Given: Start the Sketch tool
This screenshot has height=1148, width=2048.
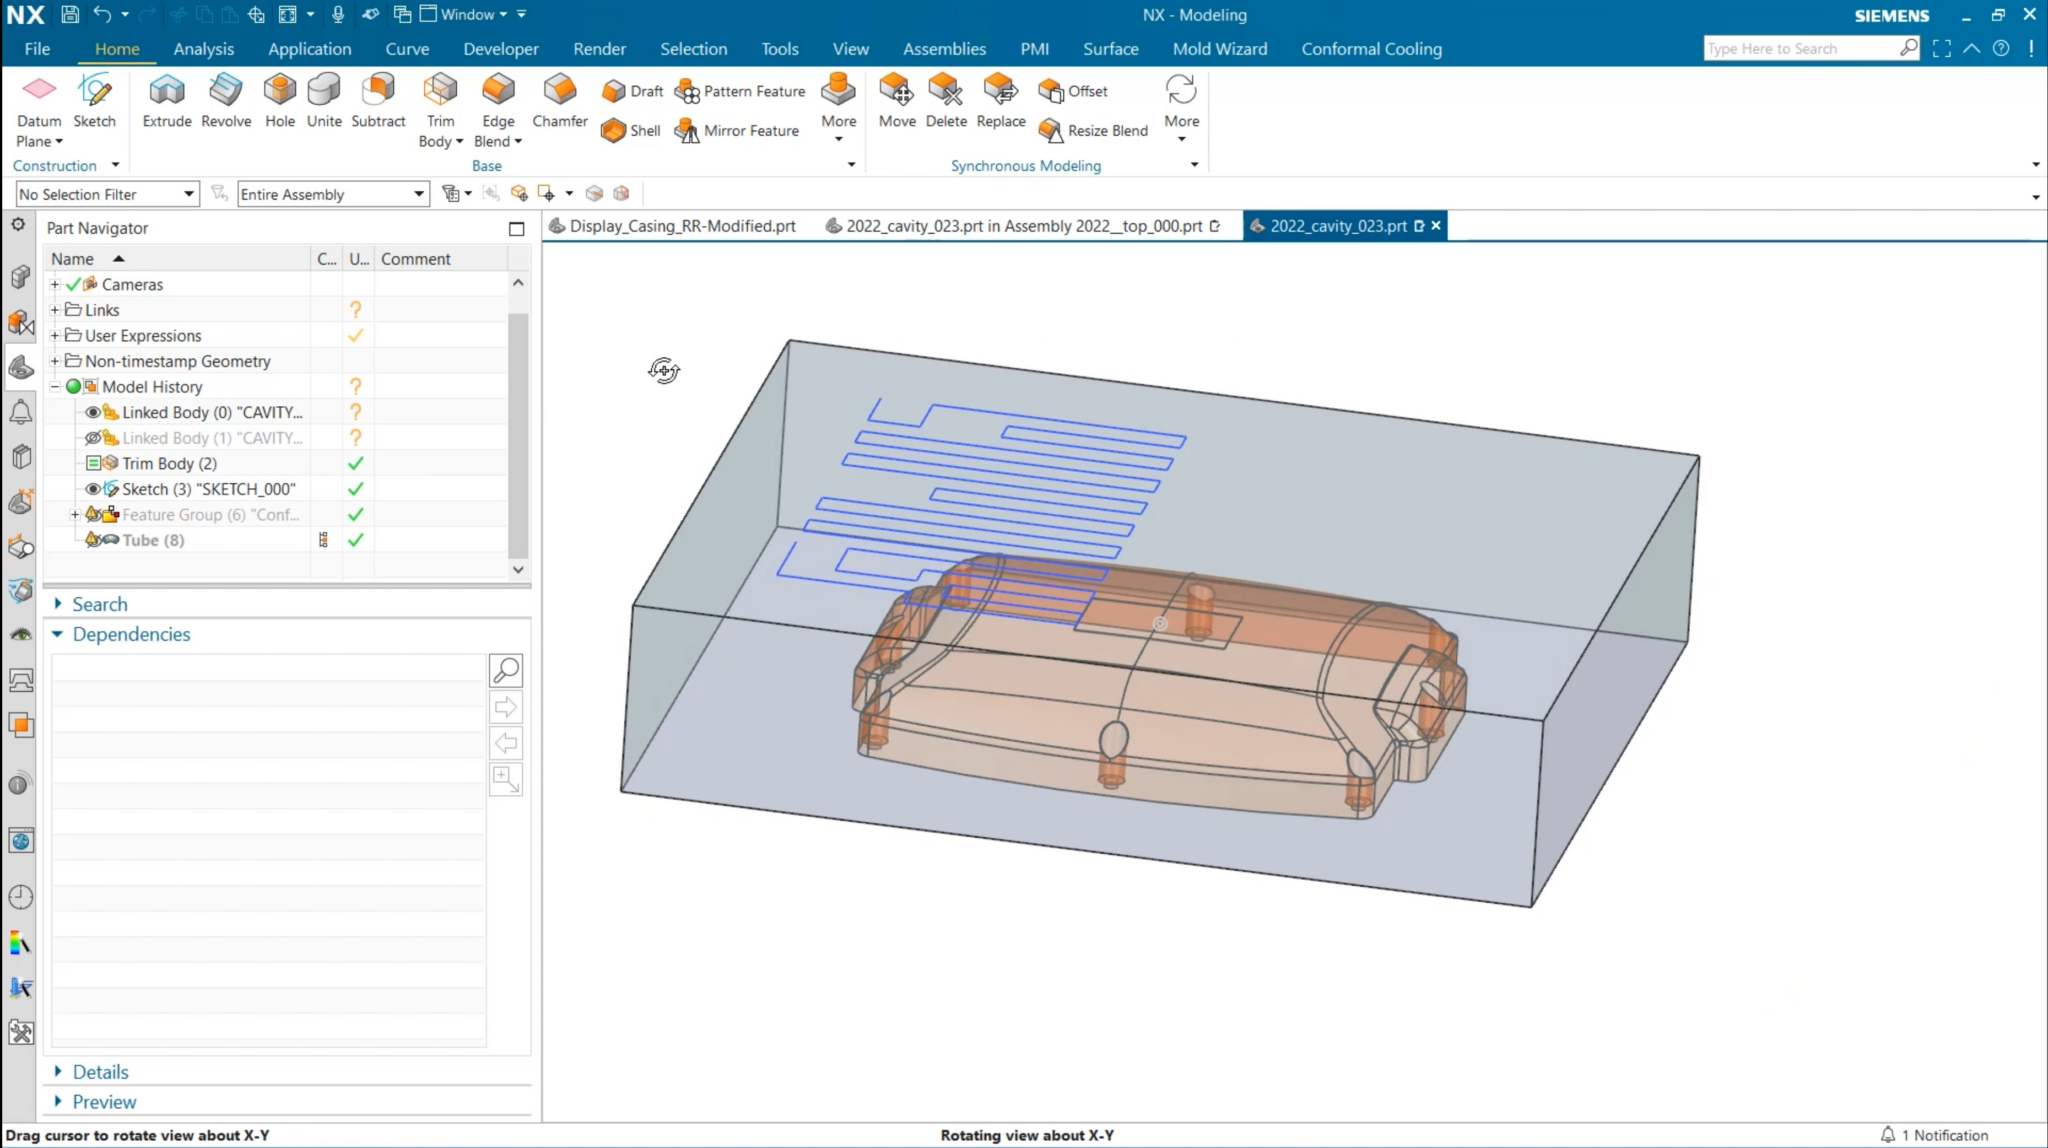Looking at the screenshot, I should (x=95, y=97).
